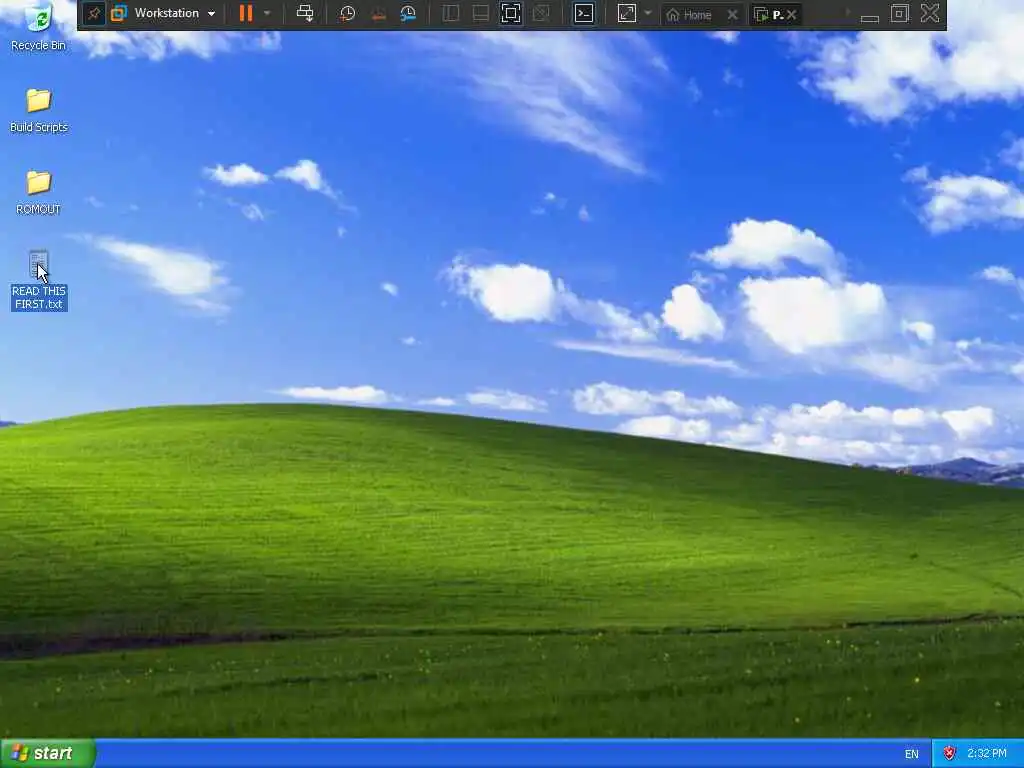Select the READ THIS FIRST.txt file
Screen dimensions: 1024x768
tap(39, 280)
